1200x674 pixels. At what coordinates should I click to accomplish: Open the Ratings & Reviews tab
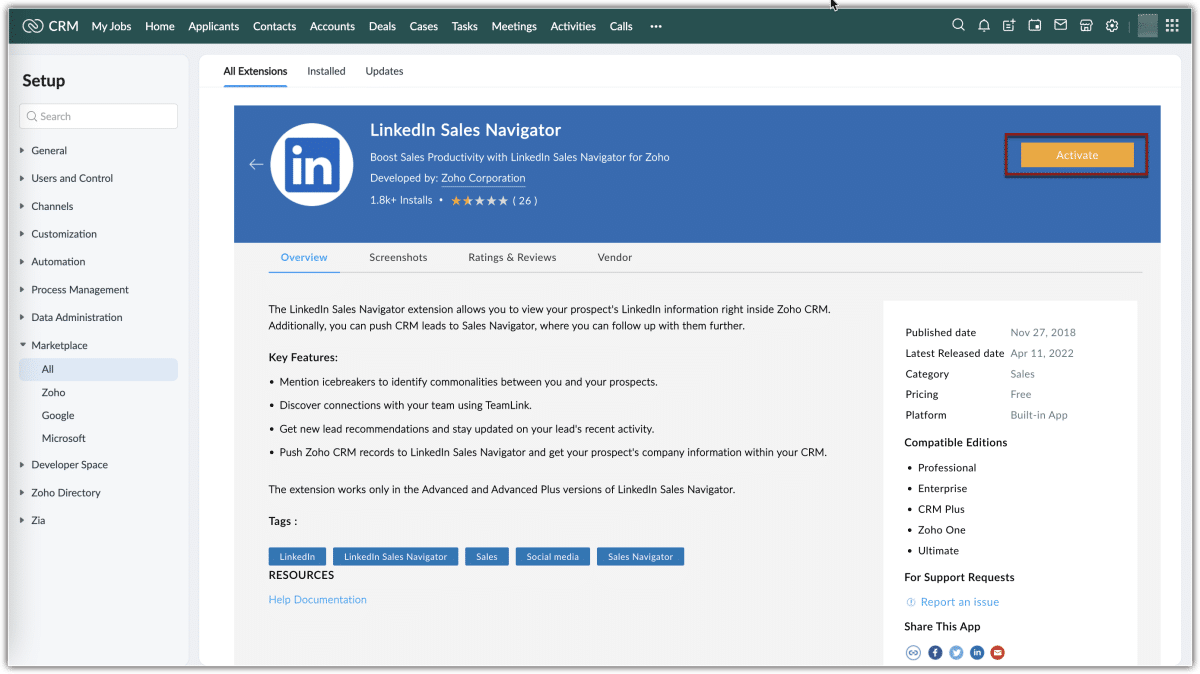(x=512, y=258)
